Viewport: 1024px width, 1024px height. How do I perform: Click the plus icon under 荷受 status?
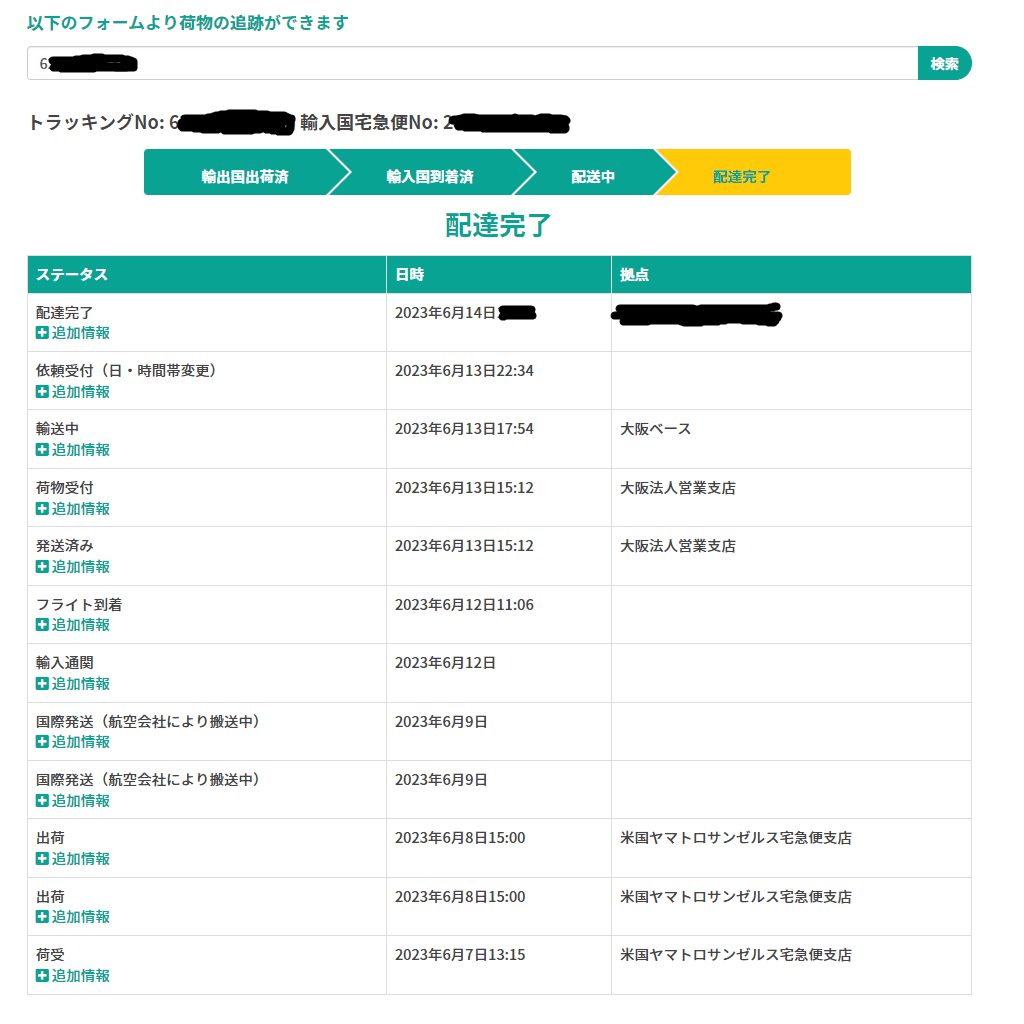tap(42, 976)
